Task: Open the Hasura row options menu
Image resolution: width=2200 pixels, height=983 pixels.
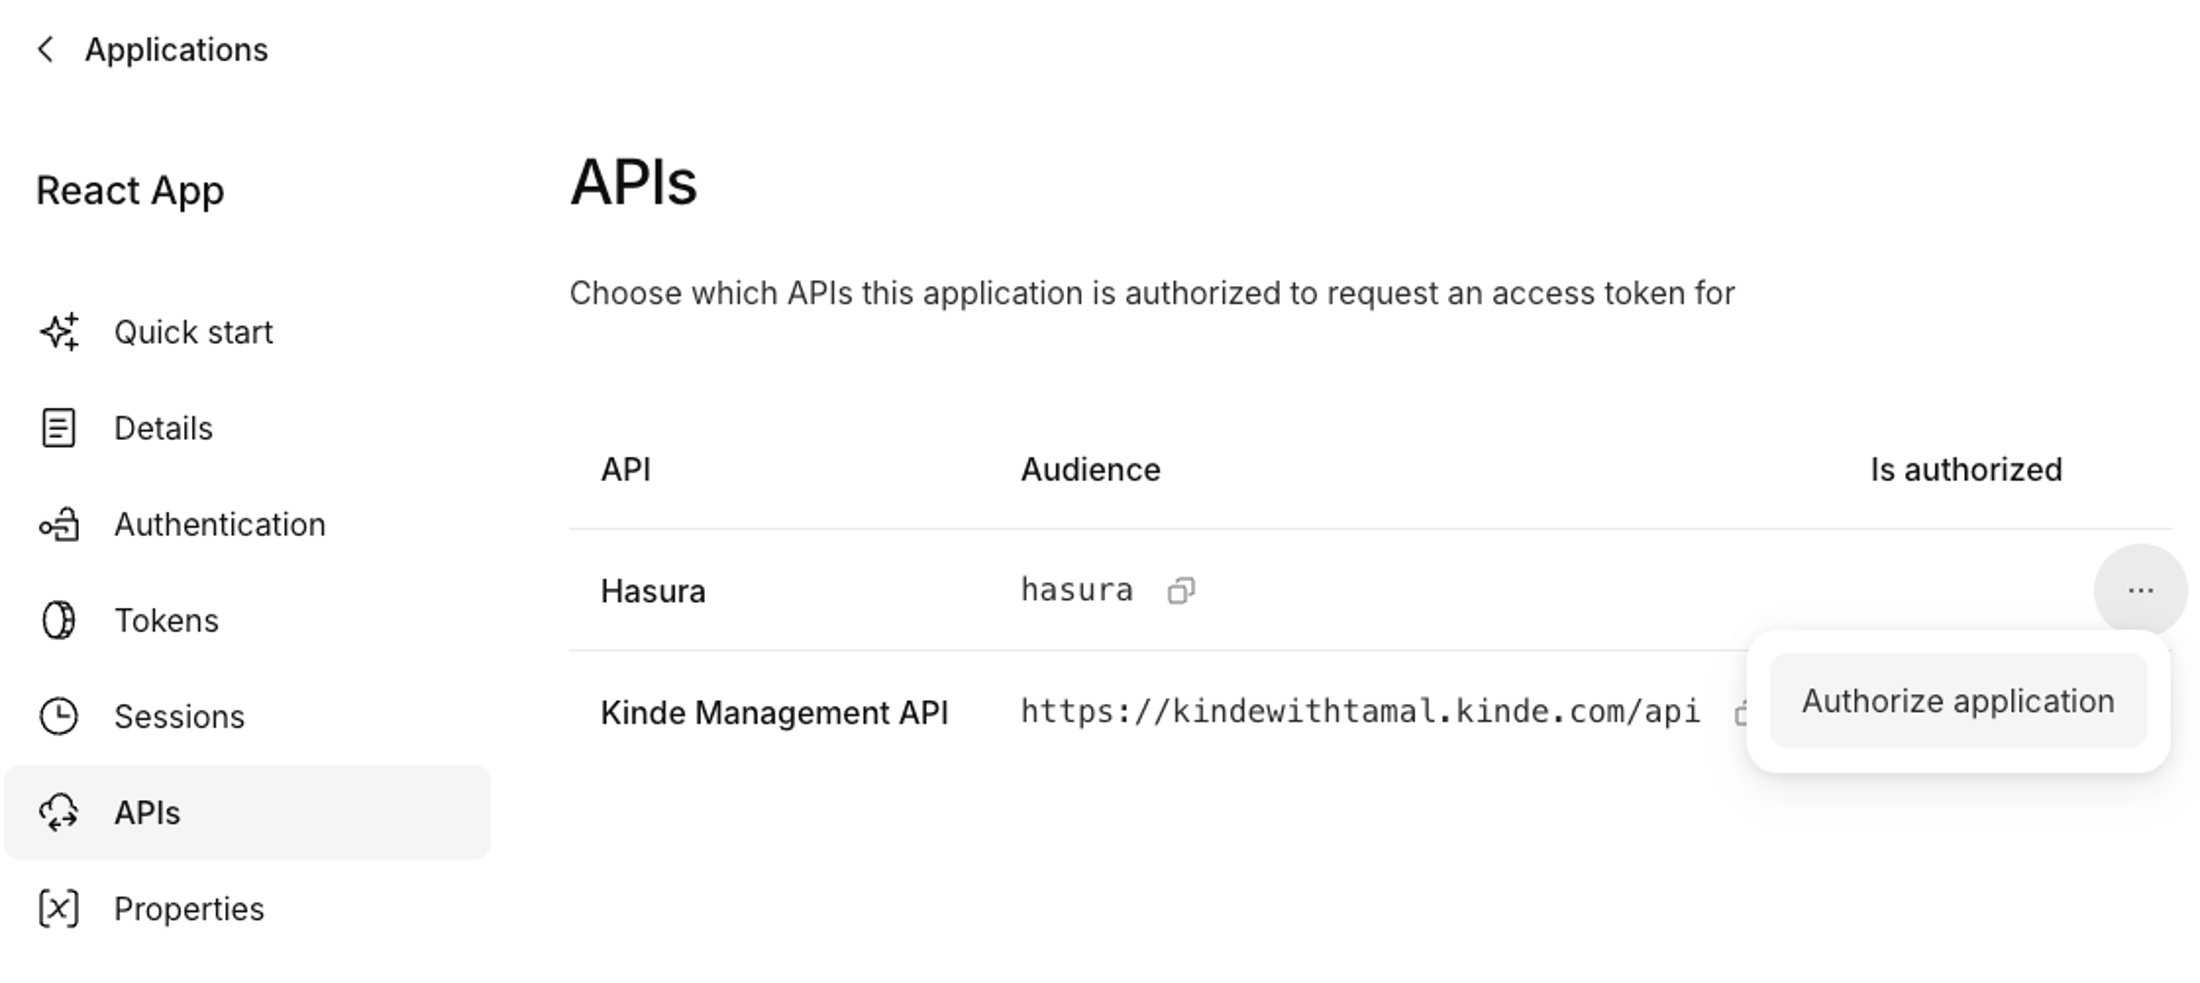Action: pyautogui.click(x=2140, y=590)
